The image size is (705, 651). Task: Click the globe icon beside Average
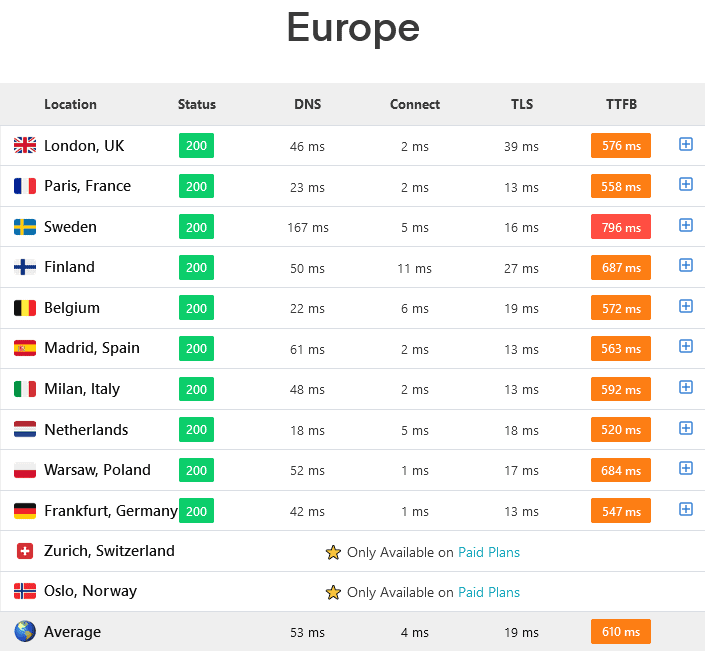[25, 631]
